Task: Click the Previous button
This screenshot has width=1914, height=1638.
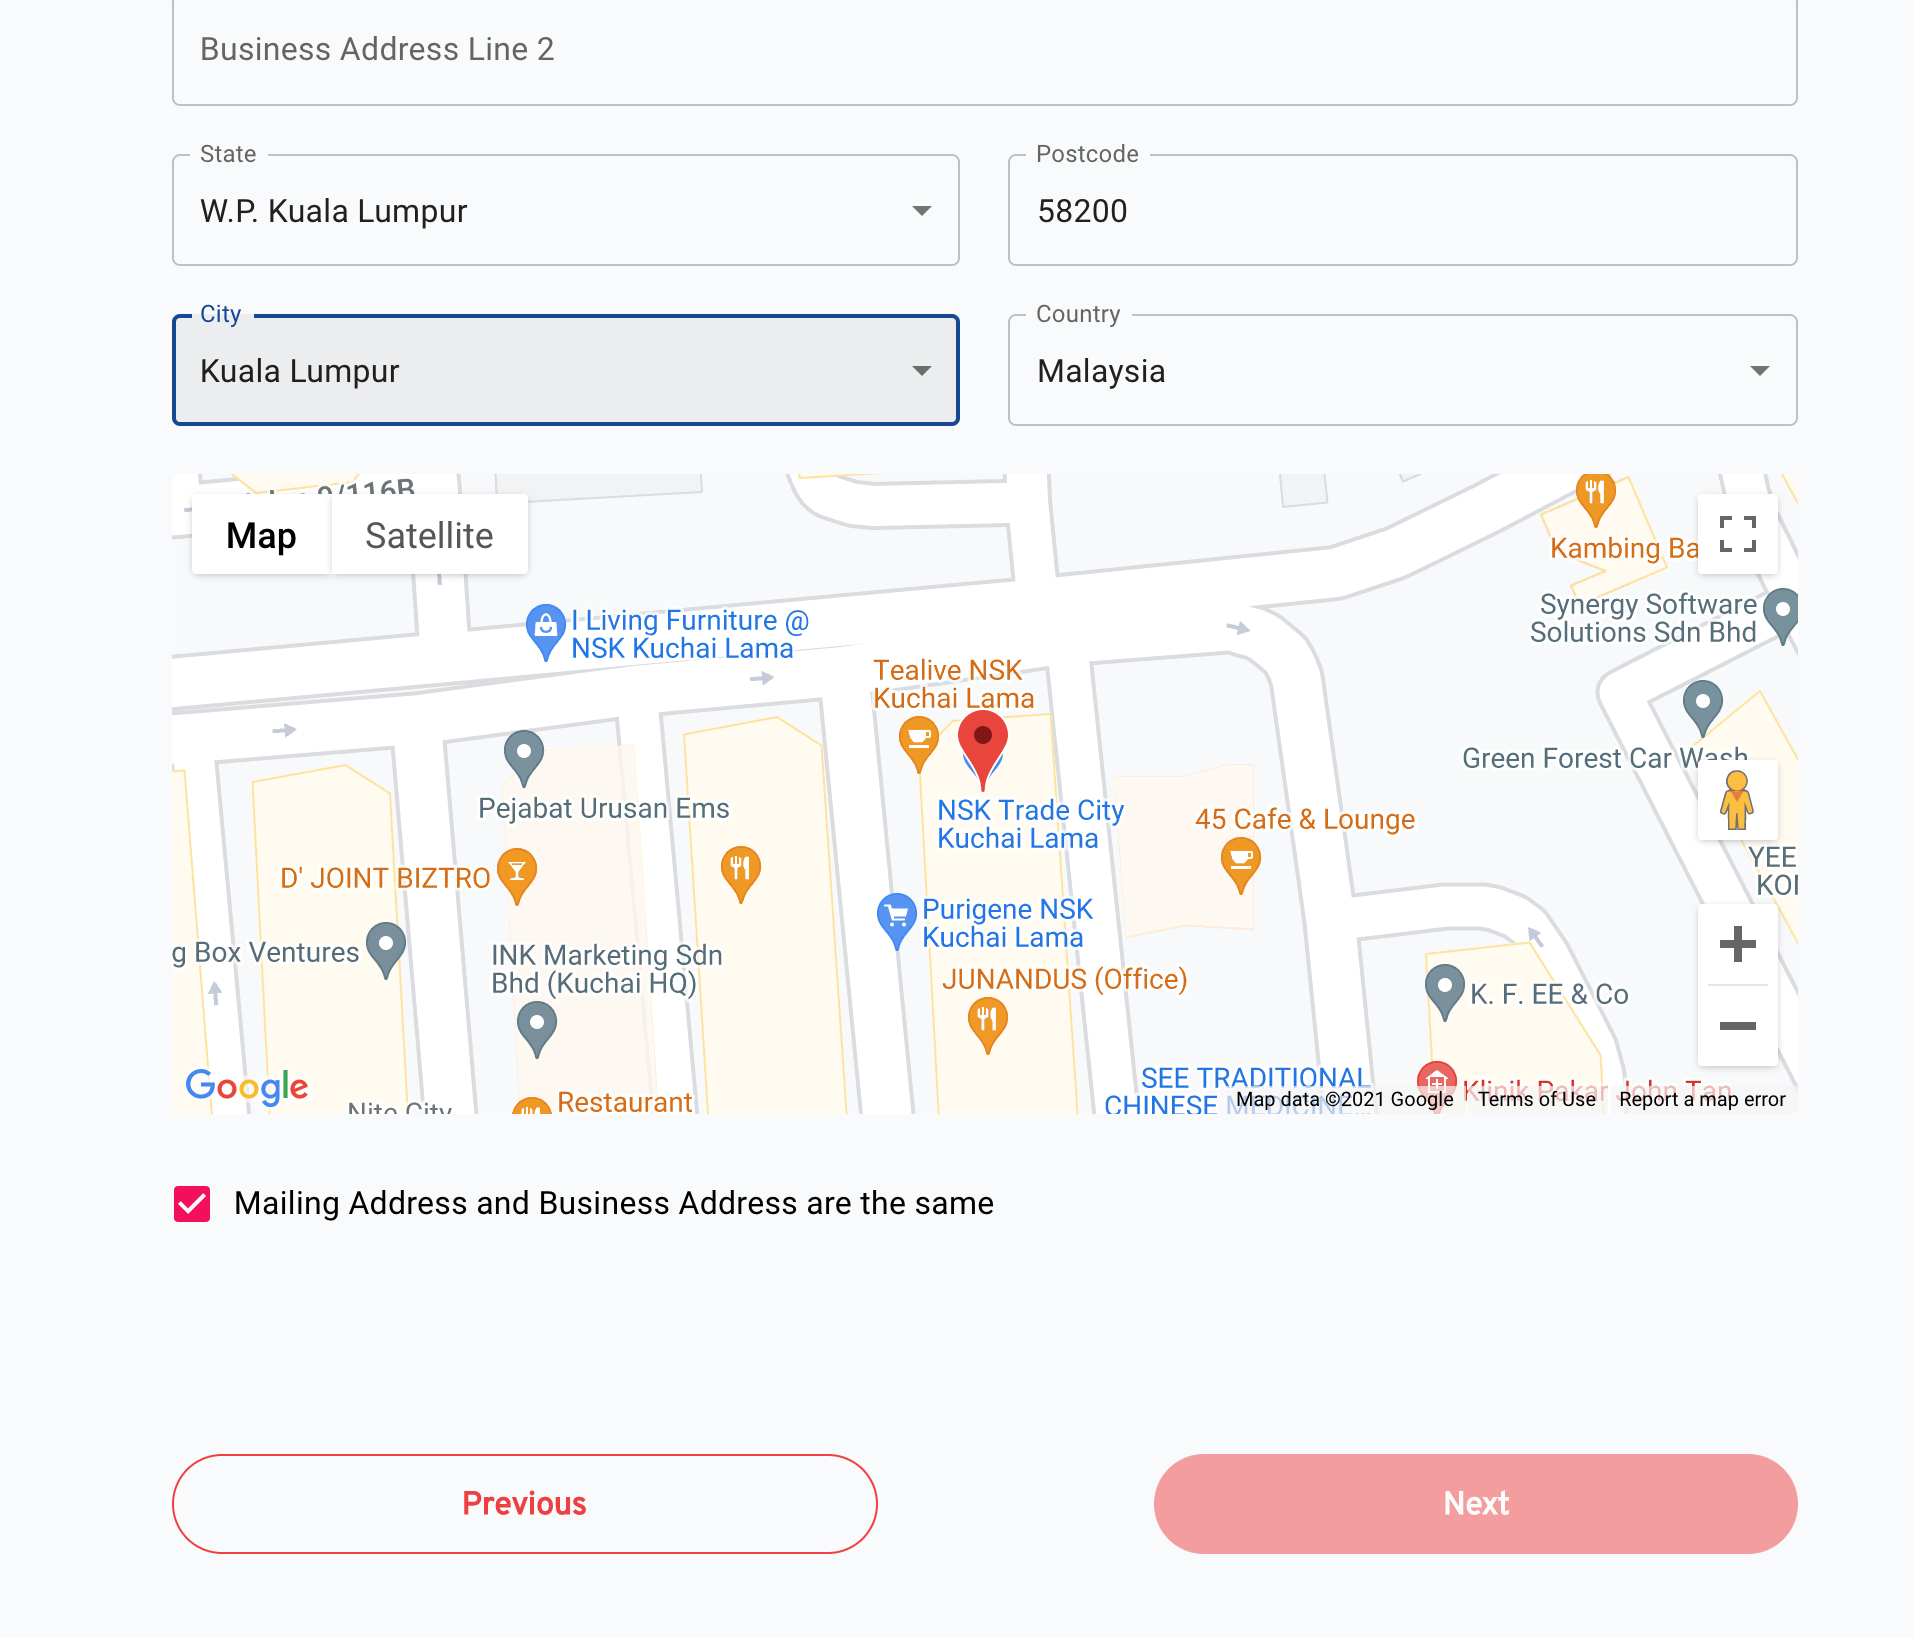Action: pyautogui.click(x=524, y=1503)
